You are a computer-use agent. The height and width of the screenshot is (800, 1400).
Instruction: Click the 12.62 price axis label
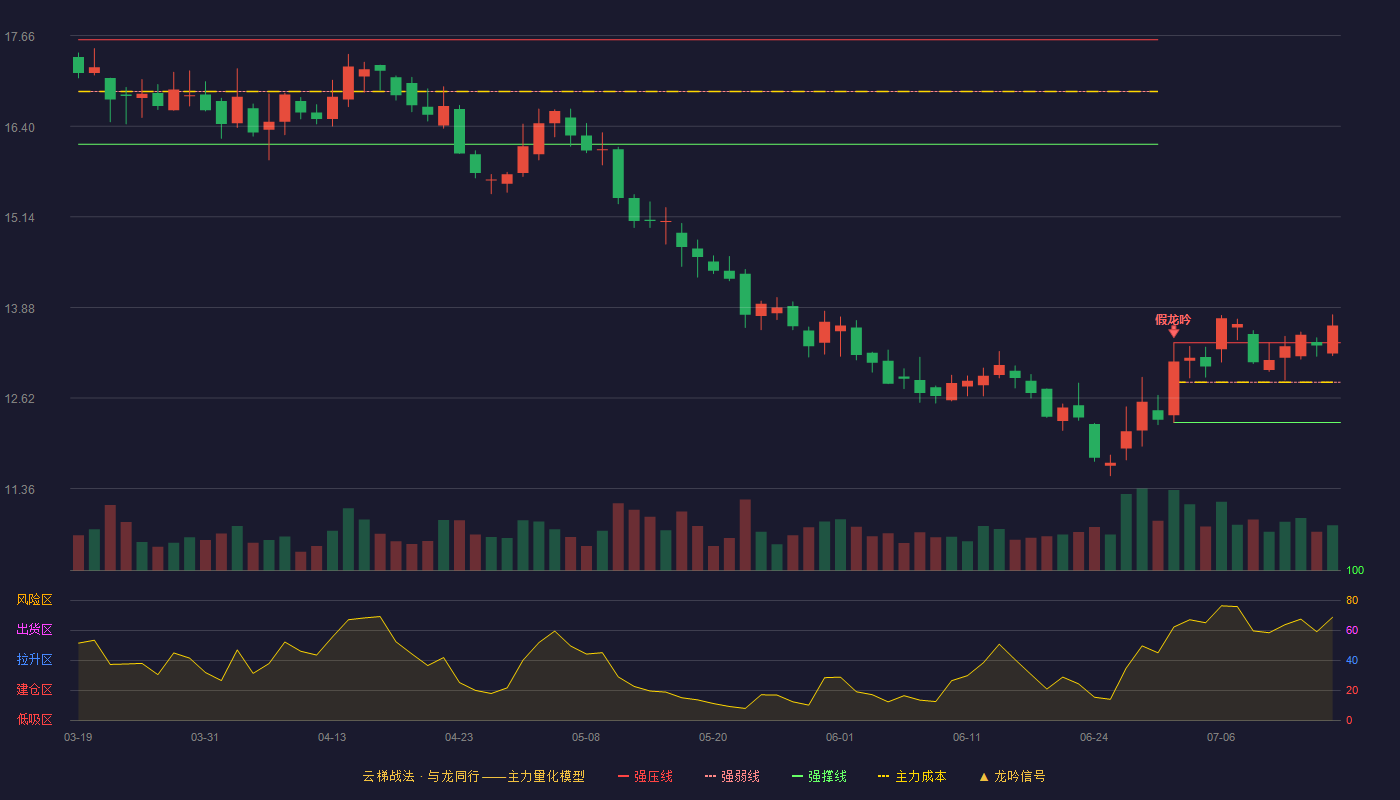19,398
